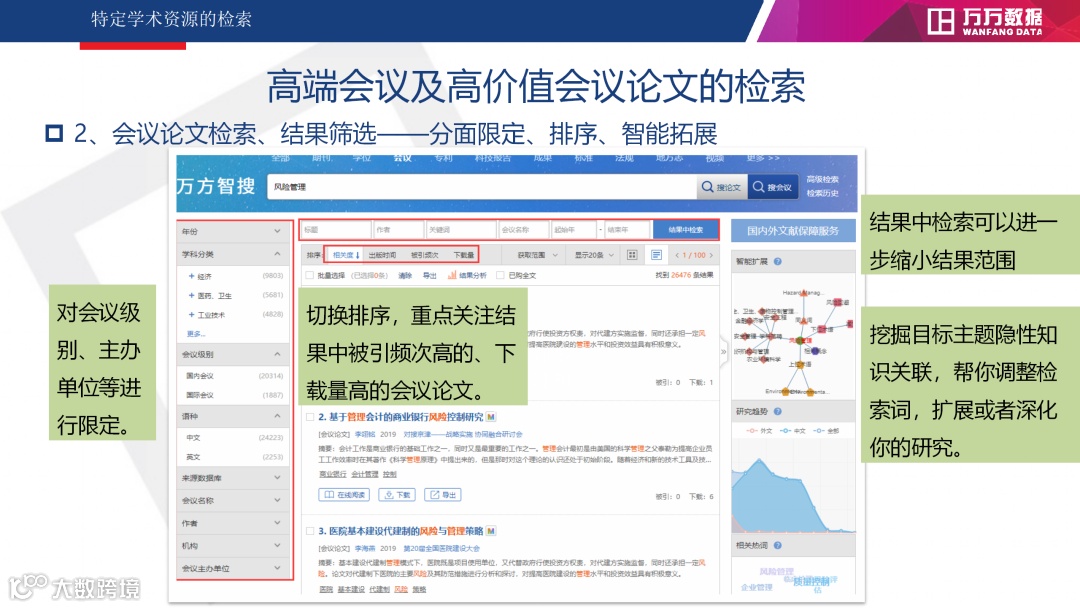The image size is (1080, 608).
Task: Click the 关键词 refine input field
Action: click(x=461, y=230)
